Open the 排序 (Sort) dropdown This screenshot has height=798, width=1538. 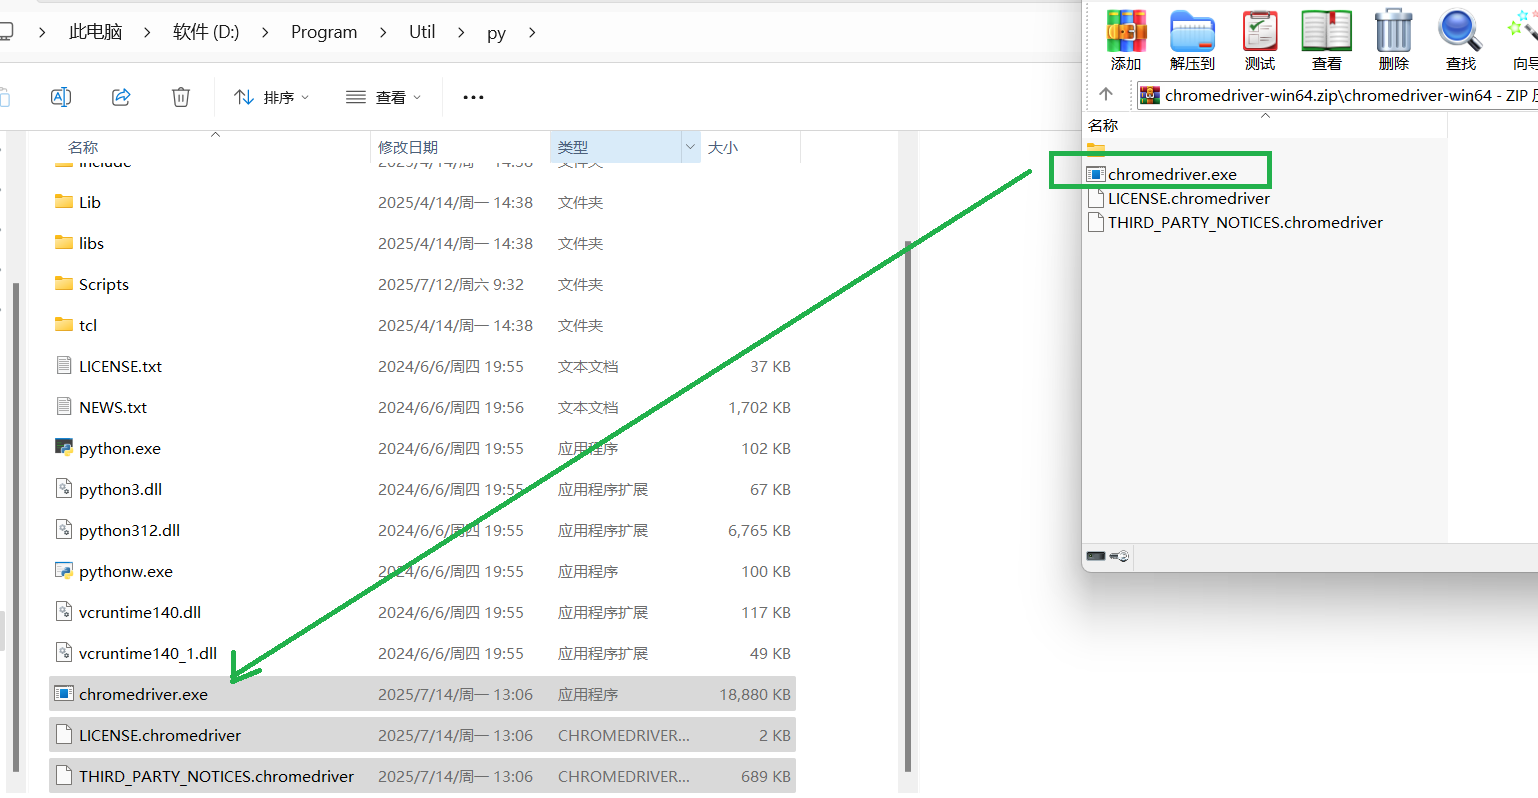click(270, 97)
